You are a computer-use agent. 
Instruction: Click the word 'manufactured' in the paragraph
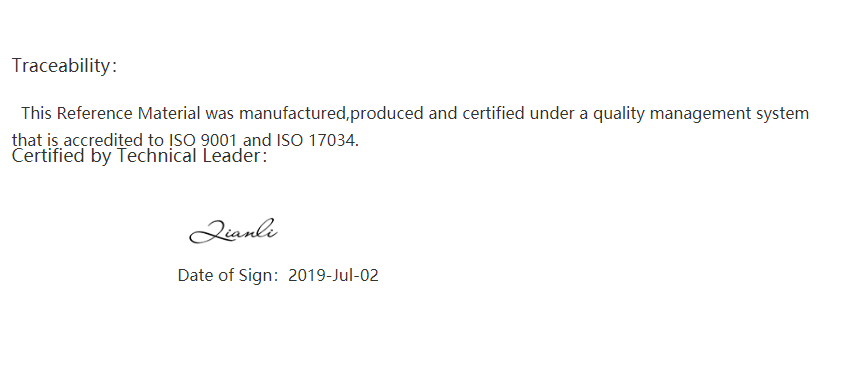pos(292,113)
